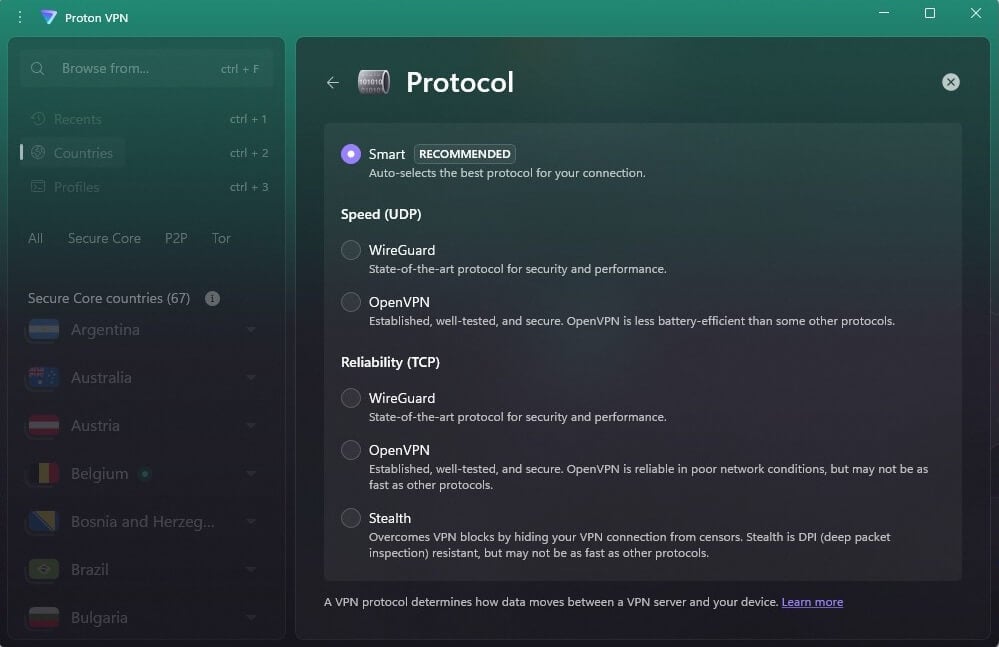
Task: Switch to the Countries section
Action: point(82,152)
